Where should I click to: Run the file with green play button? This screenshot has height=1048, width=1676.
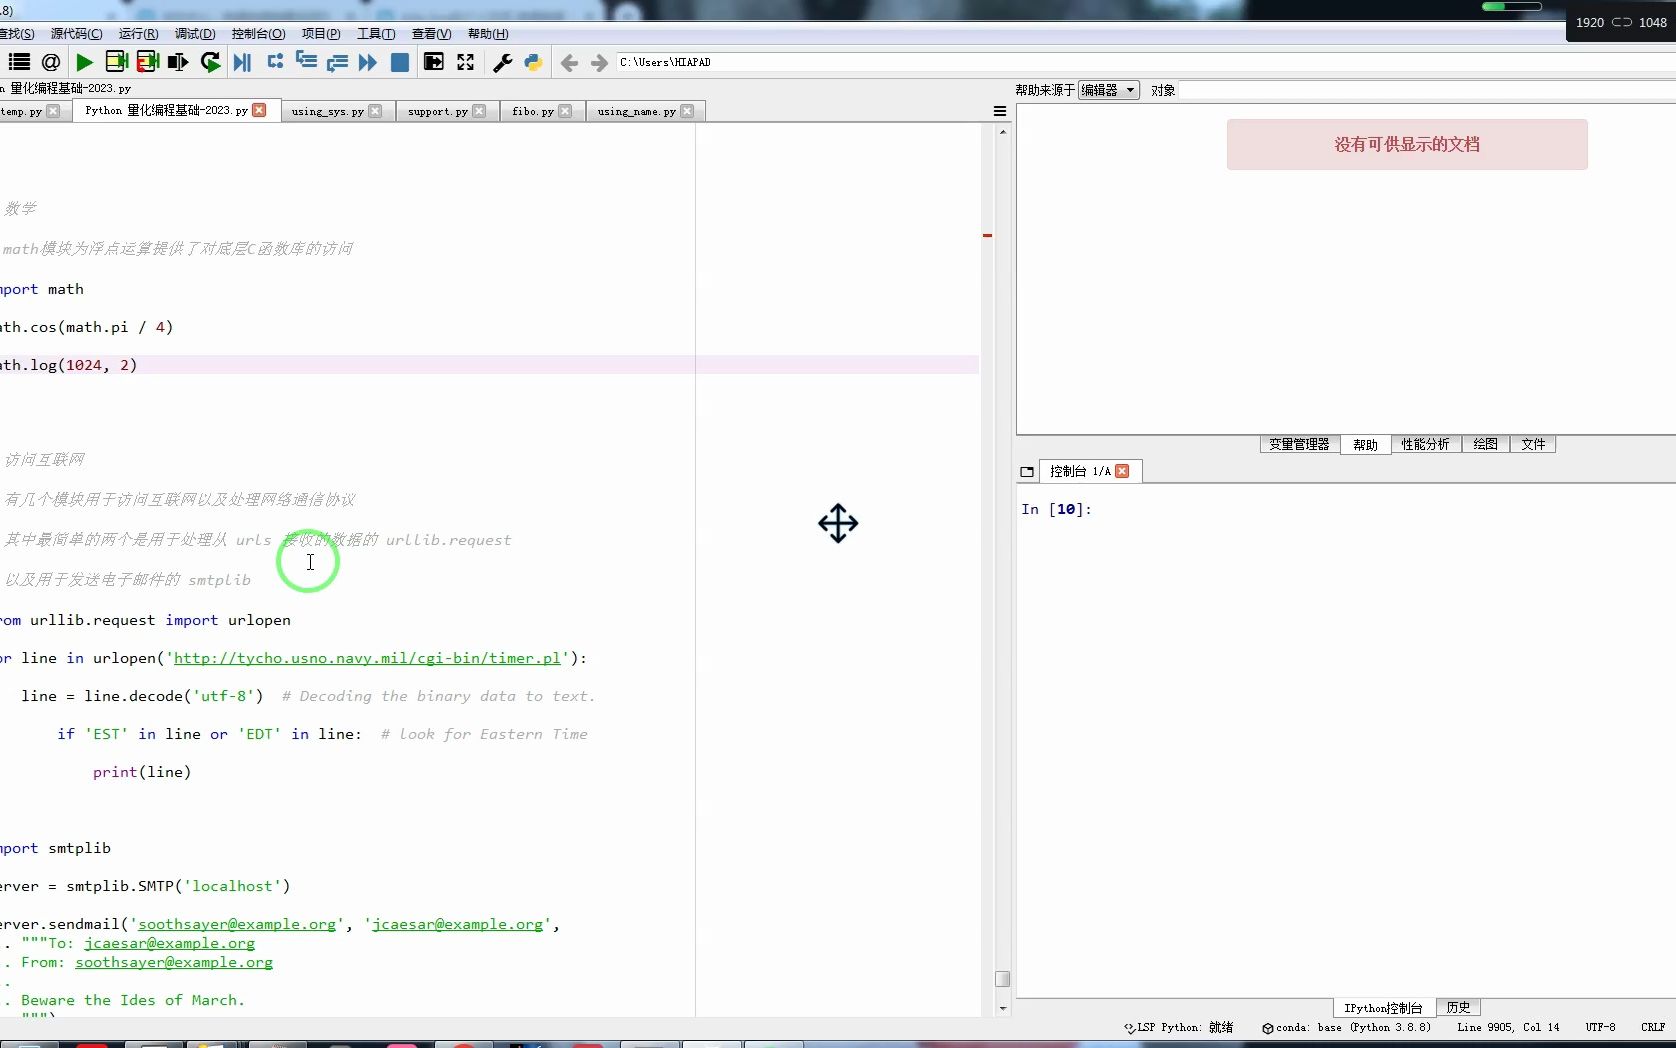click(x=85, y=62)
